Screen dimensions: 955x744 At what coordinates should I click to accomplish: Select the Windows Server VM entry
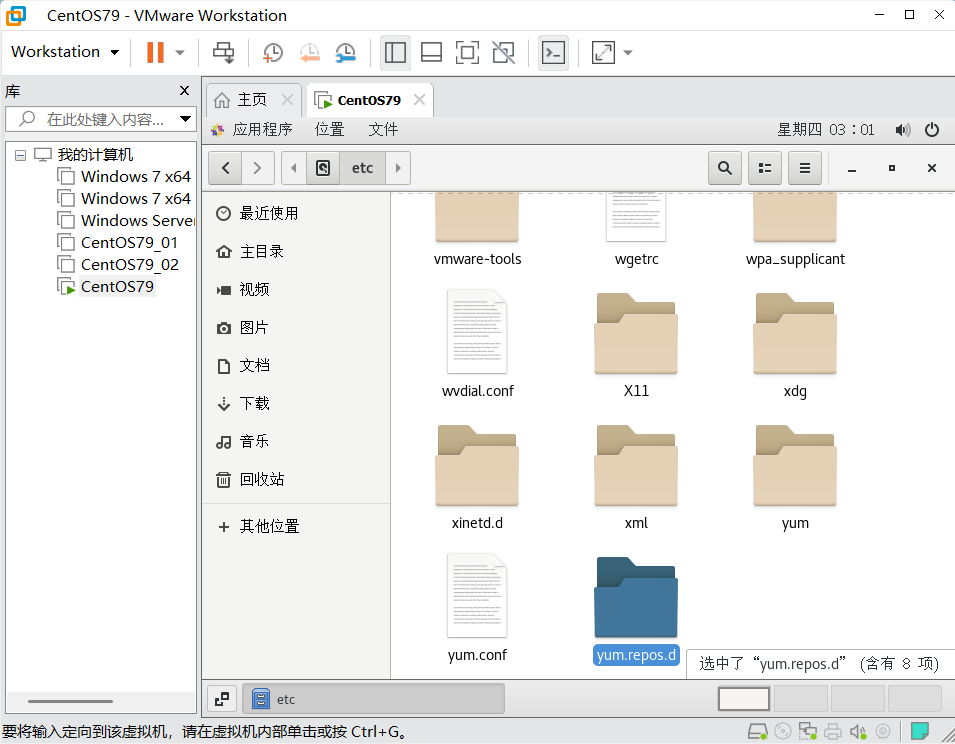[126, 220]
